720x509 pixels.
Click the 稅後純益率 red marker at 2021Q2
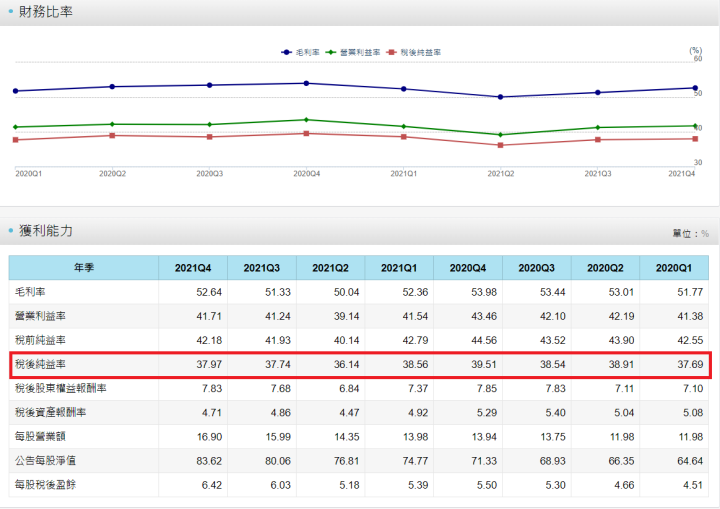point(500,145)
